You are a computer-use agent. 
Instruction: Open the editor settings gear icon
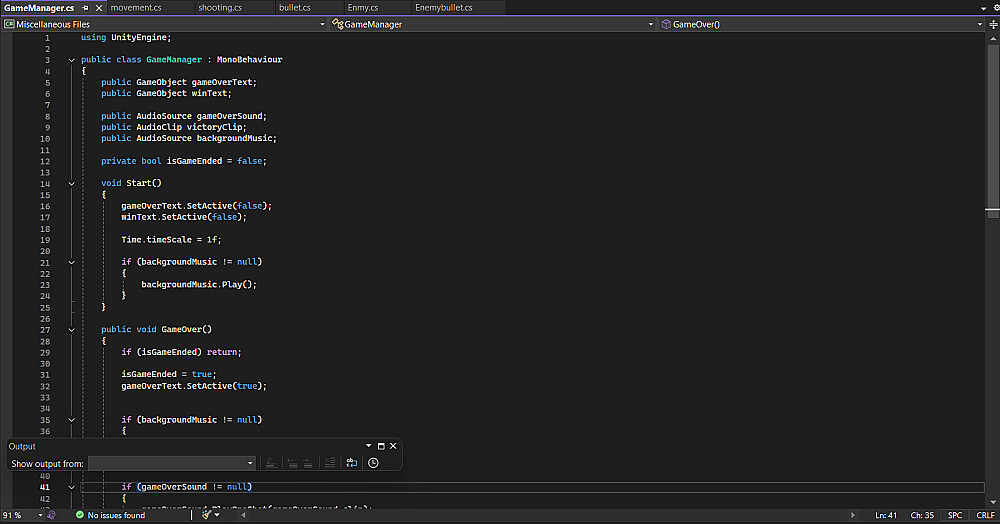[x=996, y=8]
